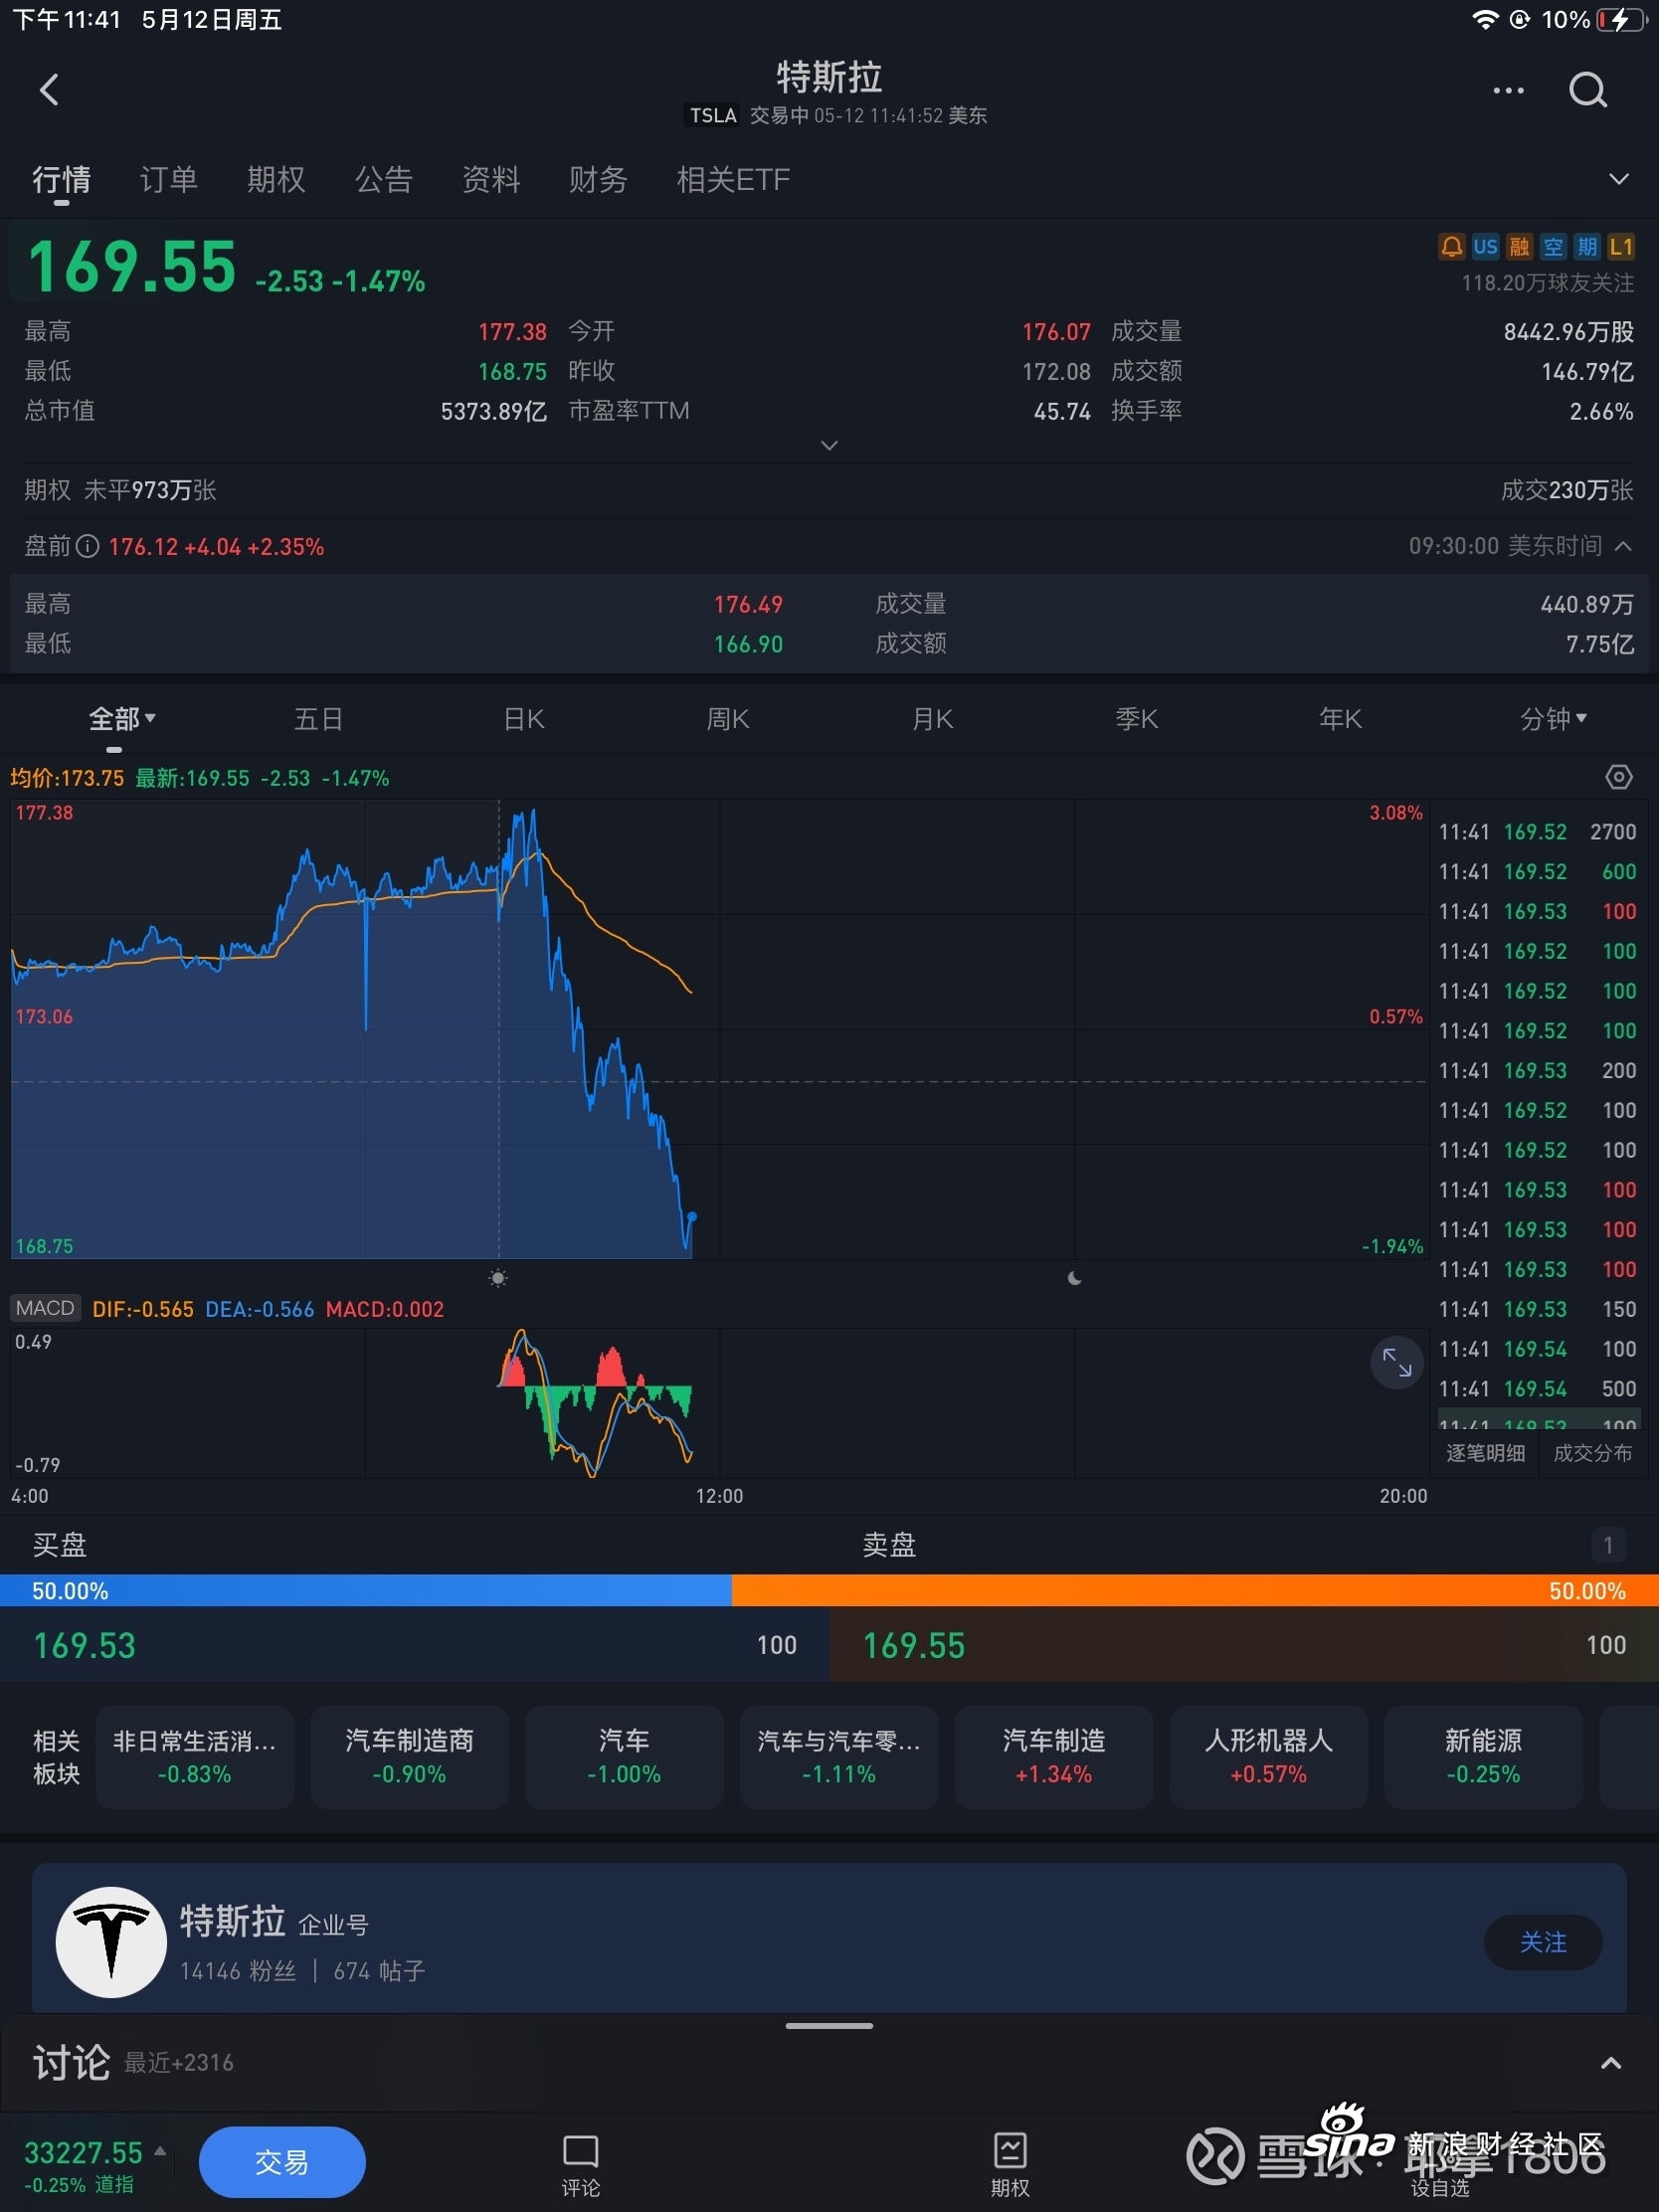This screenshot has width=1659, height=2212.
Task: Tap the MACD histogram chart
Action: (x=718, y=1403)
